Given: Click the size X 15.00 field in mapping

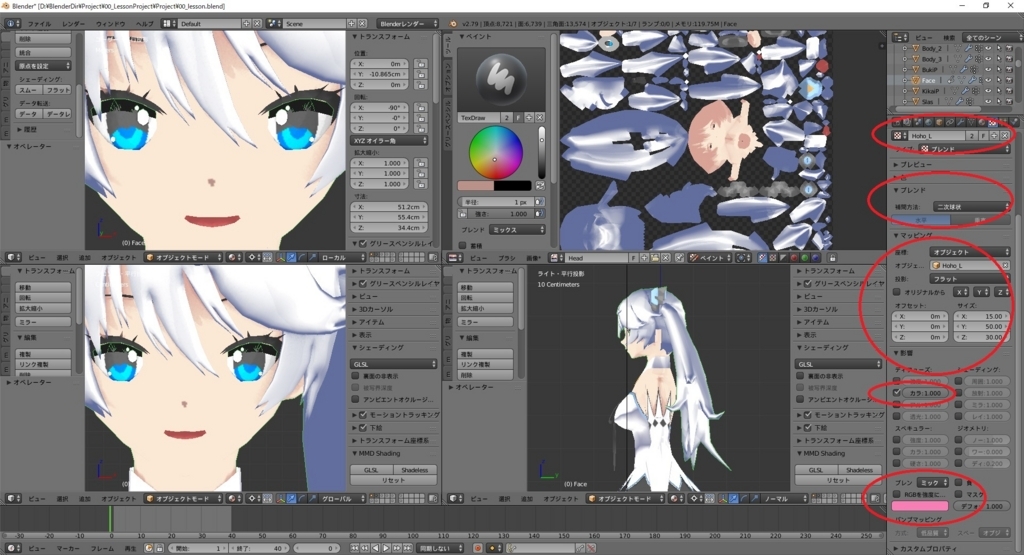Looking at the screenshot, I should (982, 316).
